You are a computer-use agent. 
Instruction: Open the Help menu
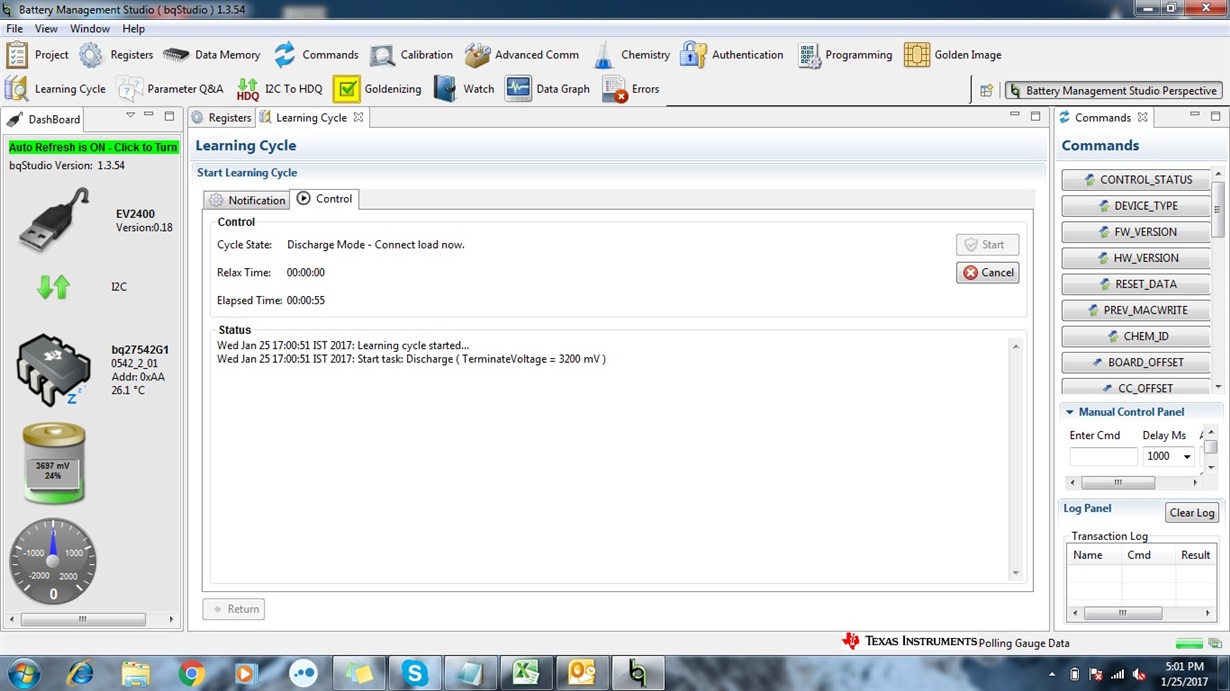point(133,29)
